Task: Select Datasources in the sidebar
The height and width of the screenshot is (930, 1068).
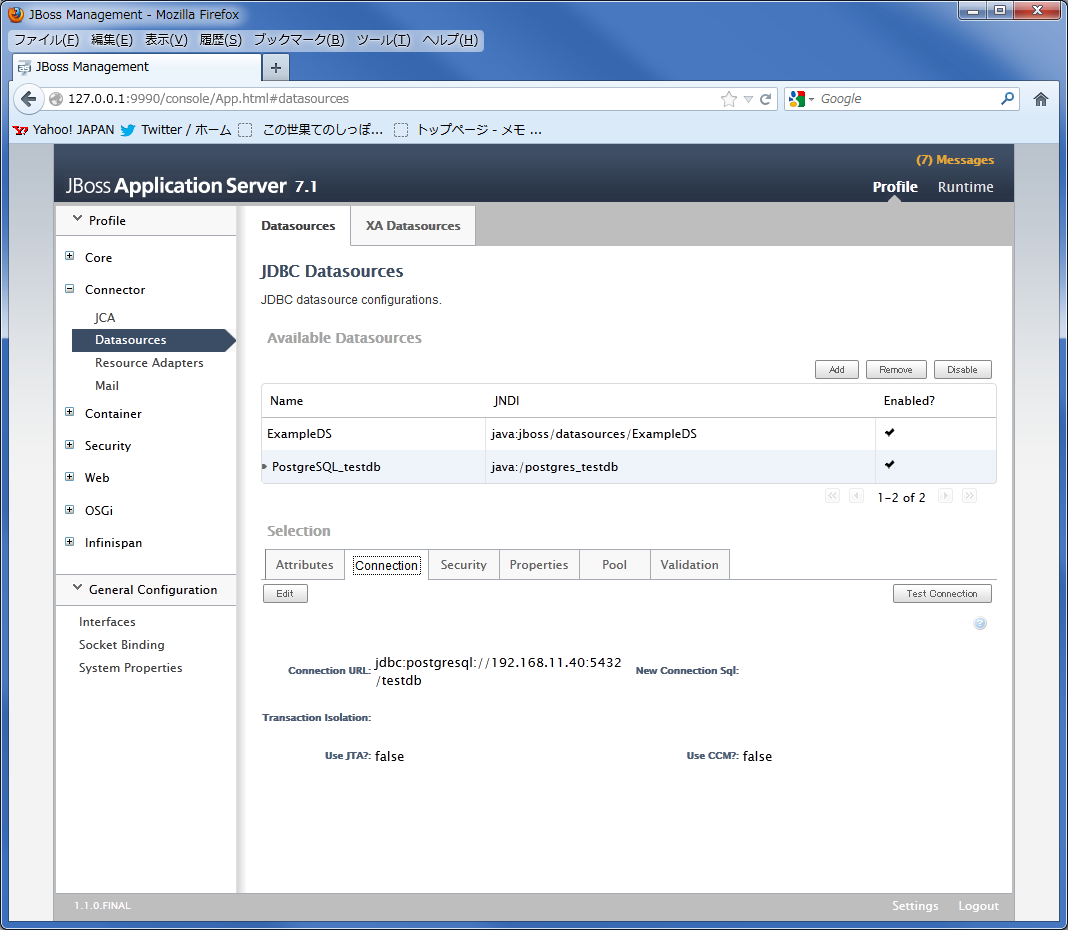Action: tap(153, 340)
